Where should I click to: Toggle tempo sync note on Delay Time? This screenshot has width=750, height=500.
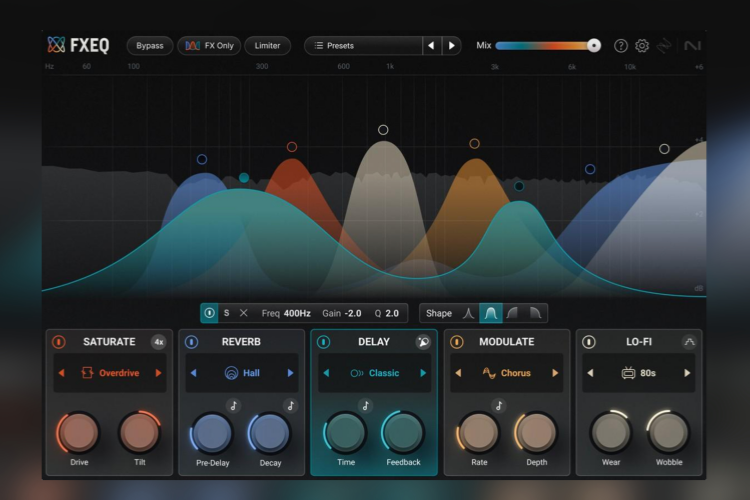pos(365,406)
